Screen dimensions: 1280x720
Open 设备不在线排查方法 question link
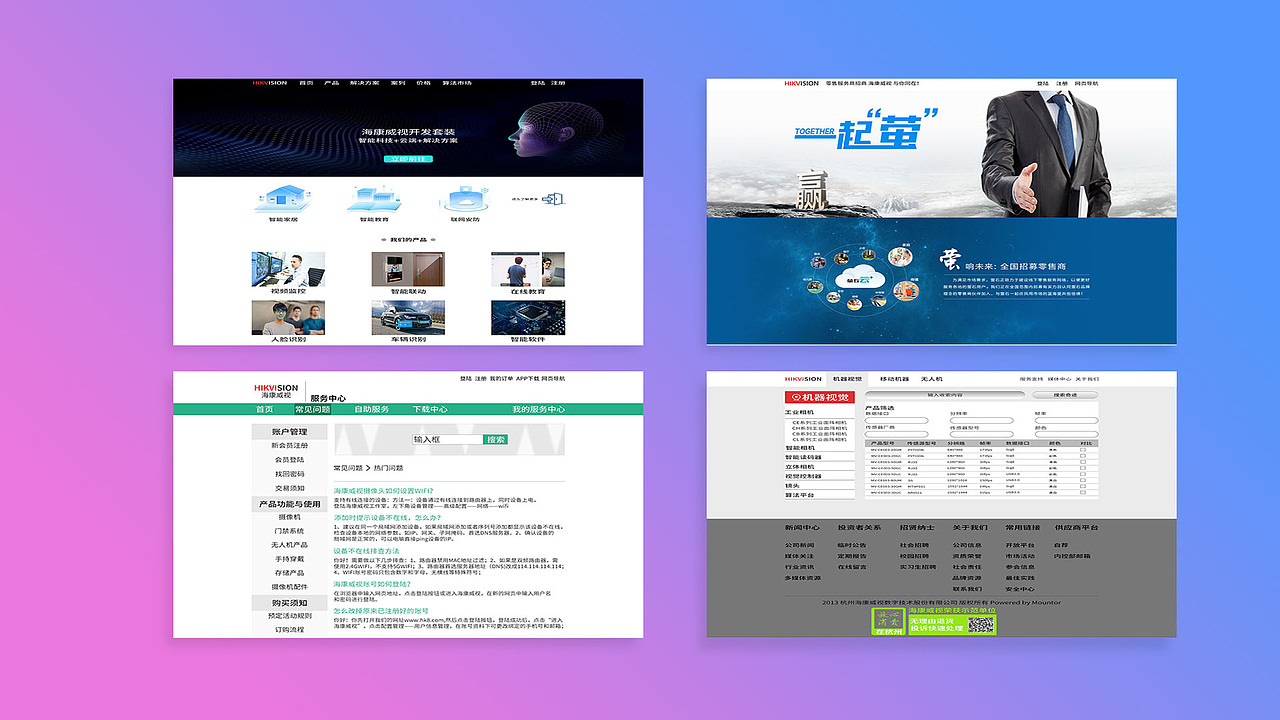367,551
